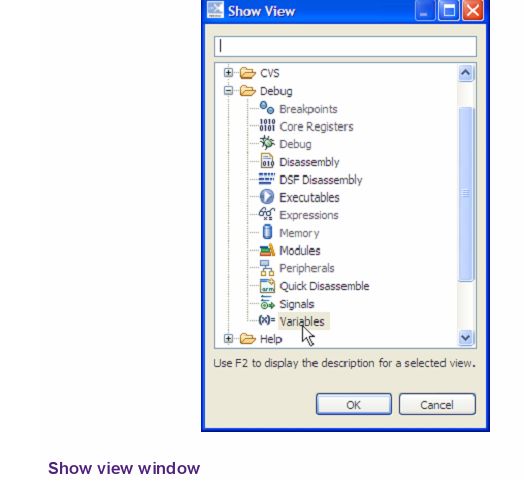Choose the Core Registers binary icon
Screen dimensions: 524x488
tap(267, 125)
